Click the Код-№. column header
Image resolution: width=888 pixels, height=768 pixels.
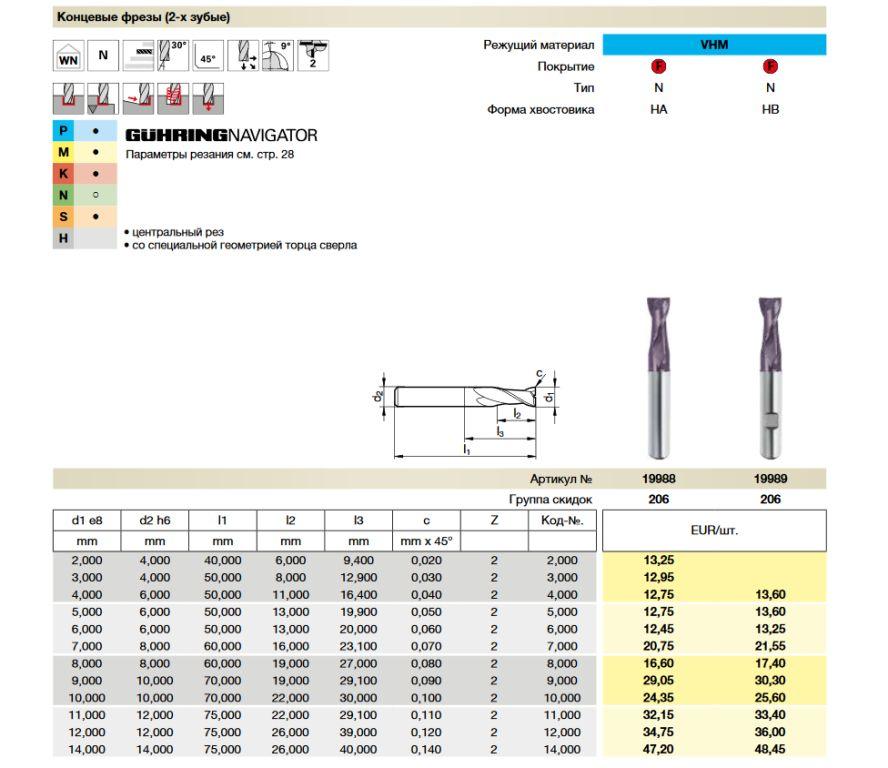pyautogui.click(x=561, y=520)
